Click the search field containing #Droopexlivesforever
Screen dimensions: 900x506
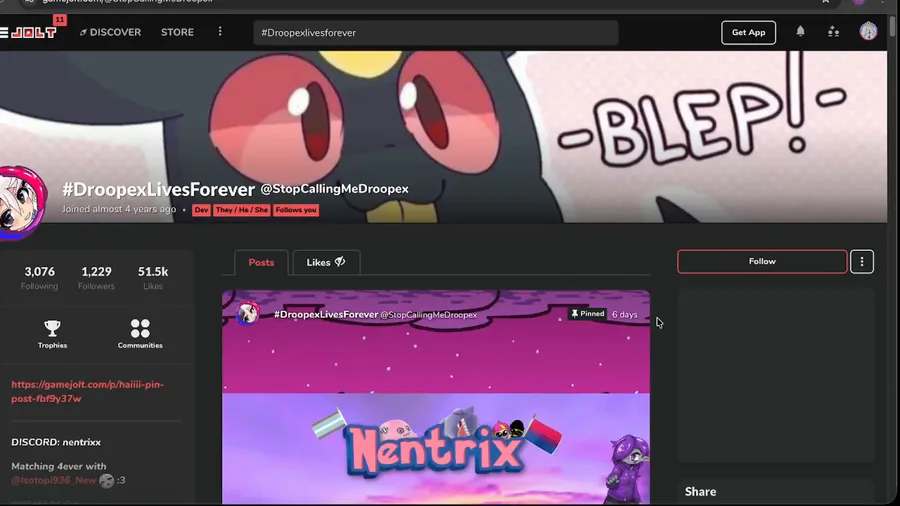click(436, 33)
